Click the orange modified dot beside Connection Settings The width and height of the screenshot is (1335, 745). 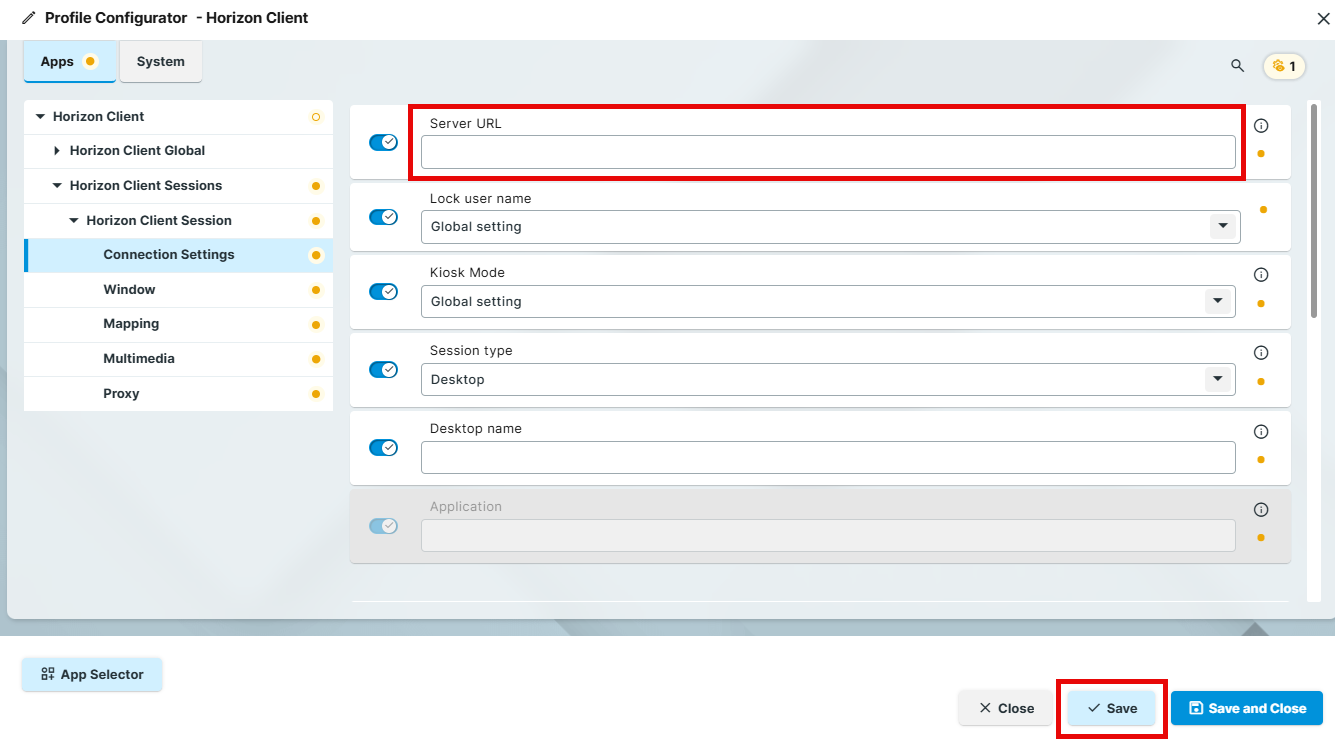[x=317, y=255]
